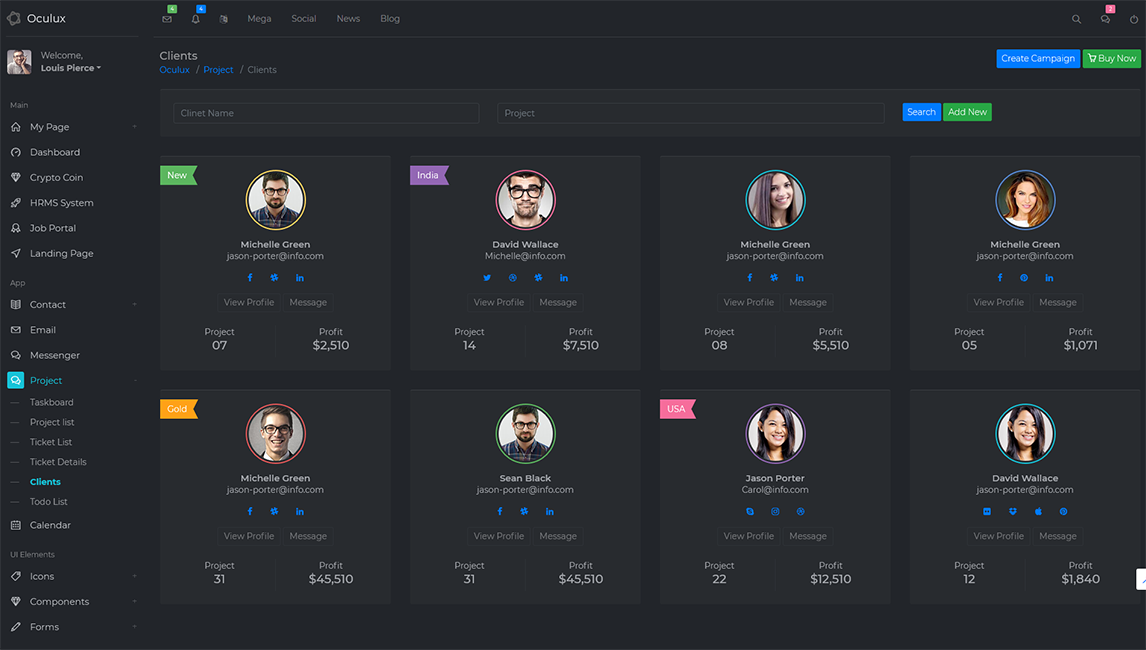1146x650 pixels.
Task: Click Sean Black's LinkedIn icon
Action: click(549, 512)
